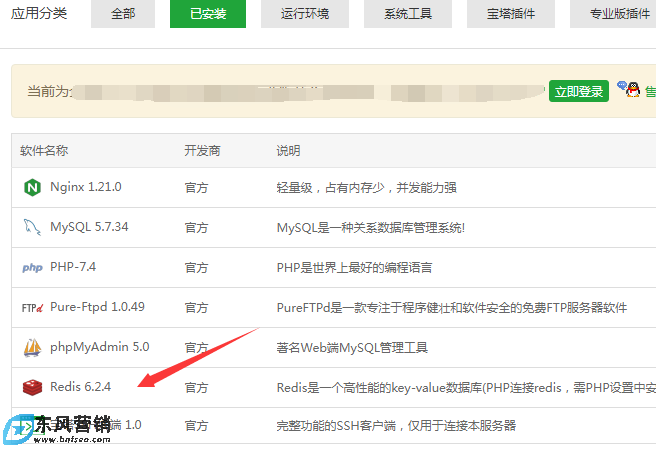Click the 开发商 column header
Image resolution: width=656 pixels, height=452 pixels.
pos(202,150)
